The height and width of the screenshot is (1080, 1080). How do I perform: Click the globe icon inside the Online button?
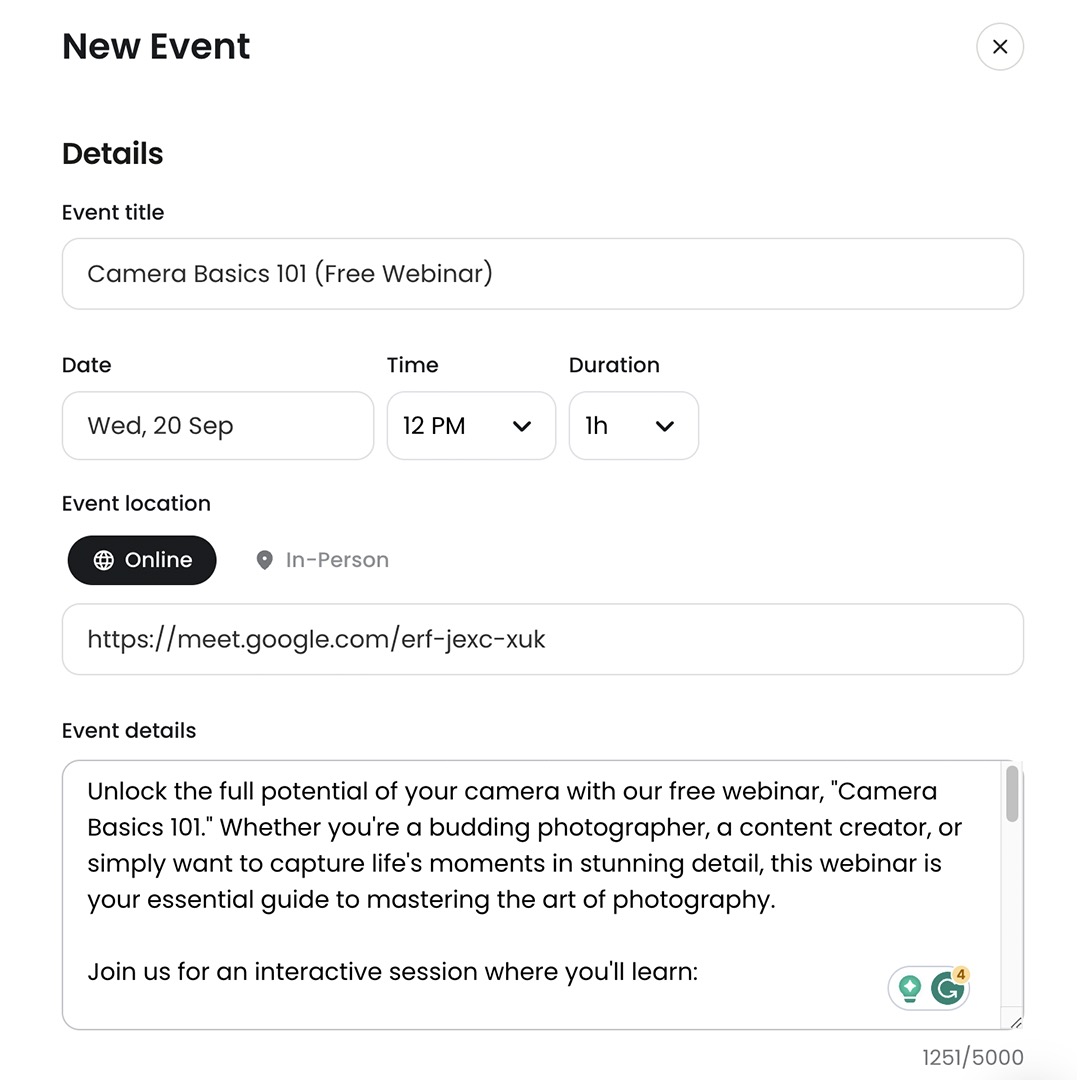tap(104, 560)
